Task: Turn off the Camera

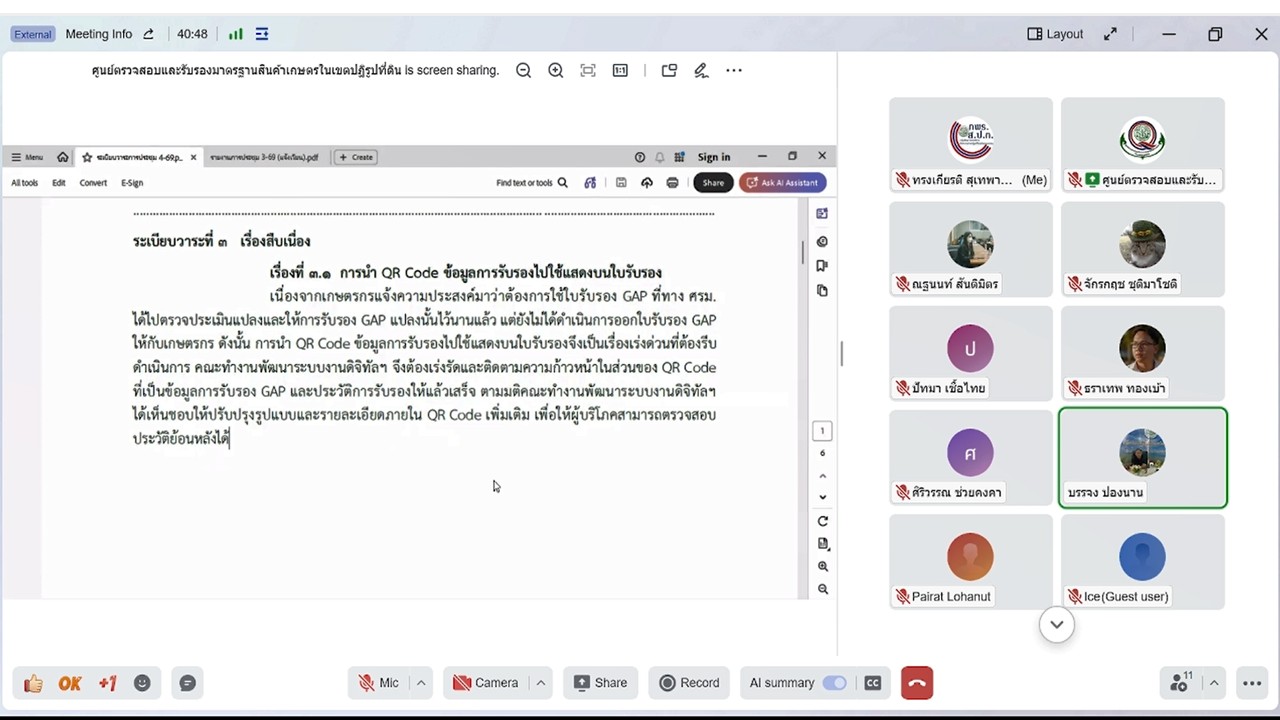Action: 490,682
